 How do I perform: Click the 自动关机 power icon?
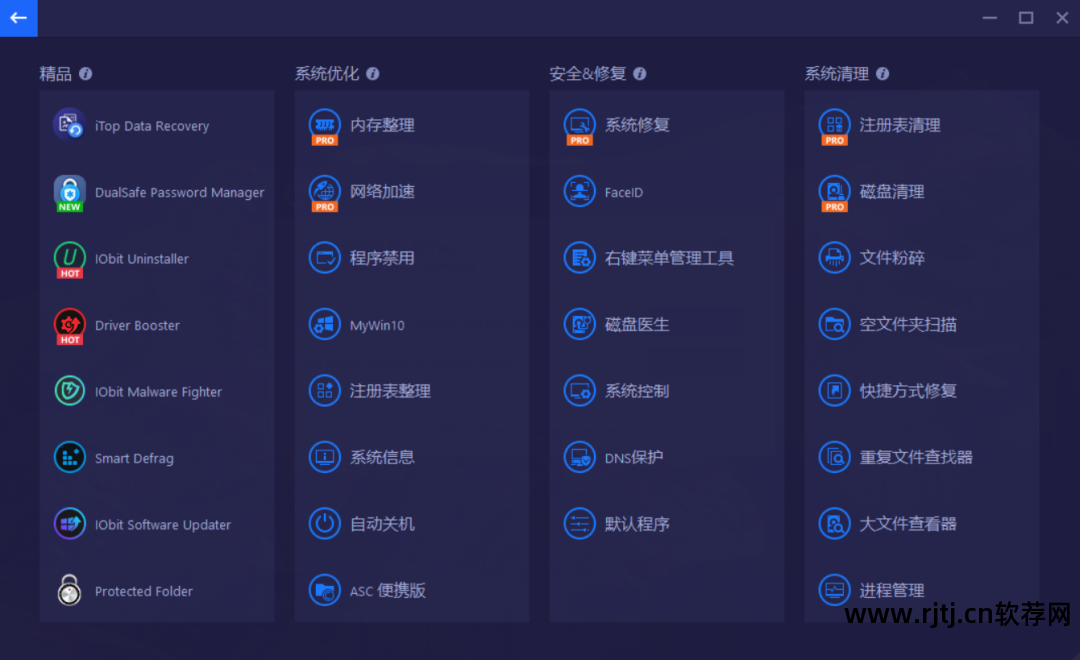point(324,524)
